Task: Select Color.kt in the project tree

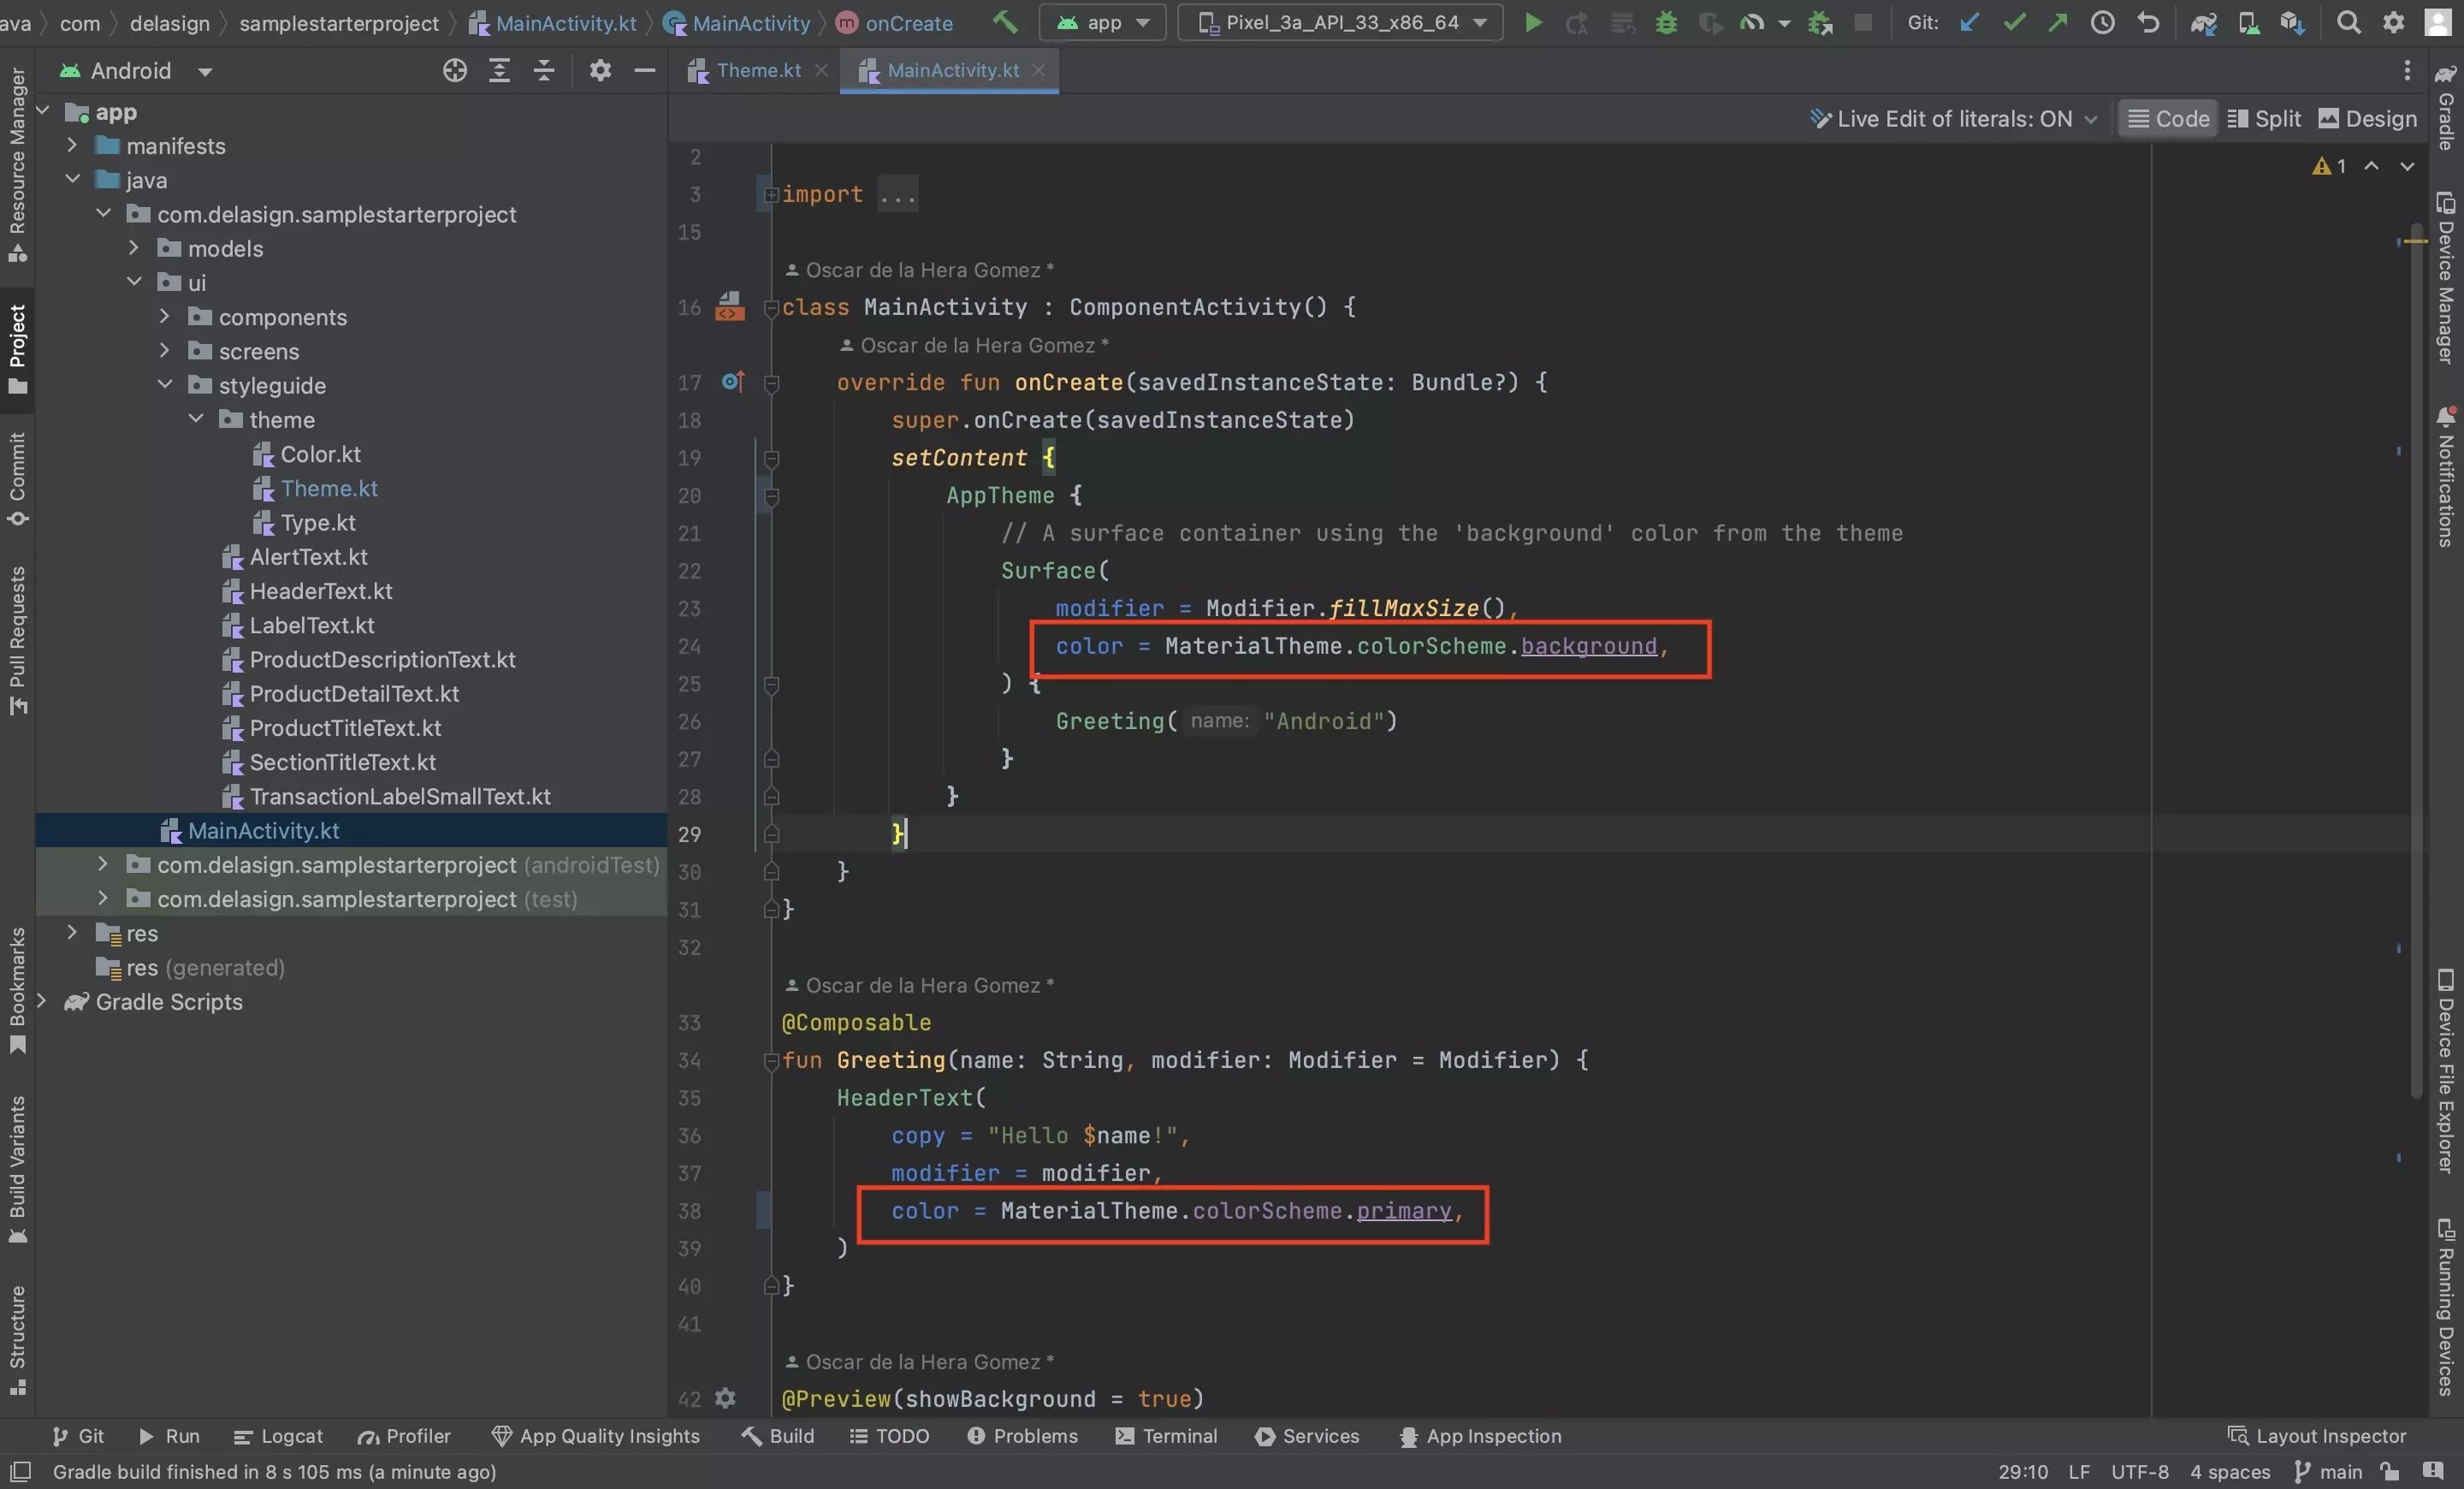Action: [x=321, y=454]
